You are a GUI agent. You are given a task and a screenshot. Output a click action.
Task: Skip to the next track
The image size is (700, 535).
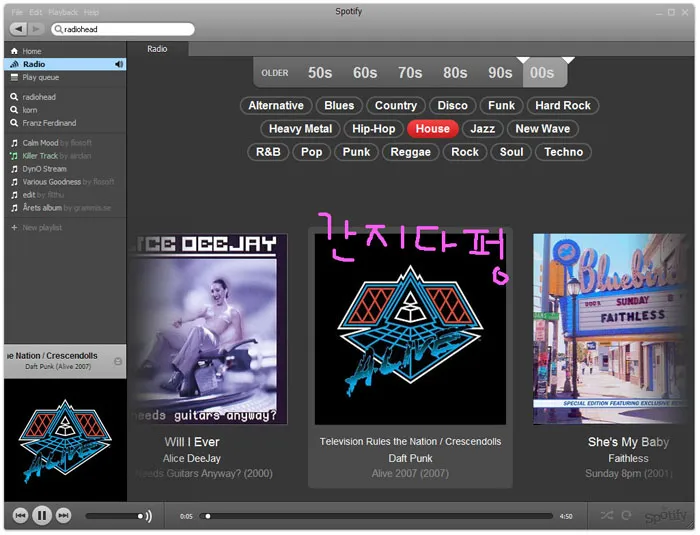point(63,516)
